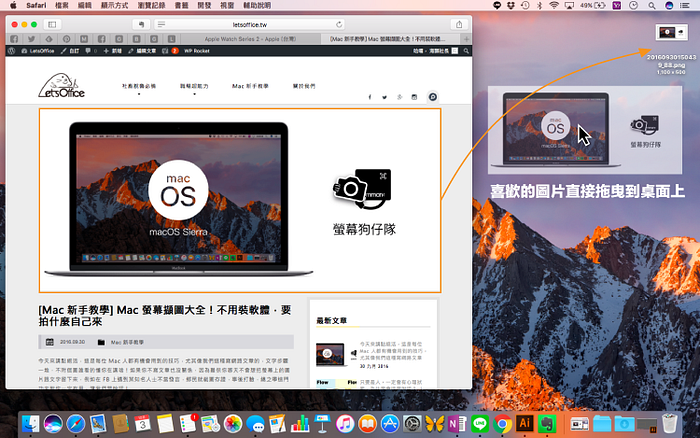Click the site's Twitter social icon
Screen dimensions: 700x438
(x=384, y=97)
